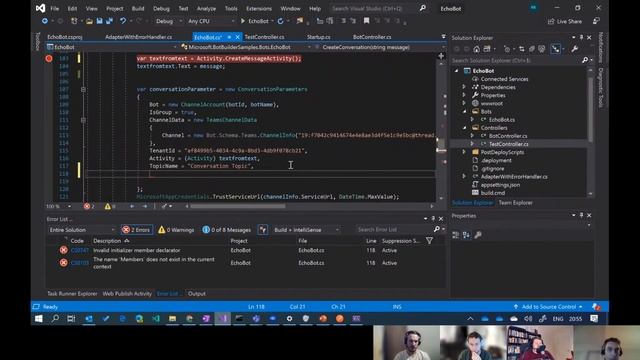Viewport: 640px width, 360px height.
Task: Open the Task Runner Explorer tab
Action: (72, 293)
